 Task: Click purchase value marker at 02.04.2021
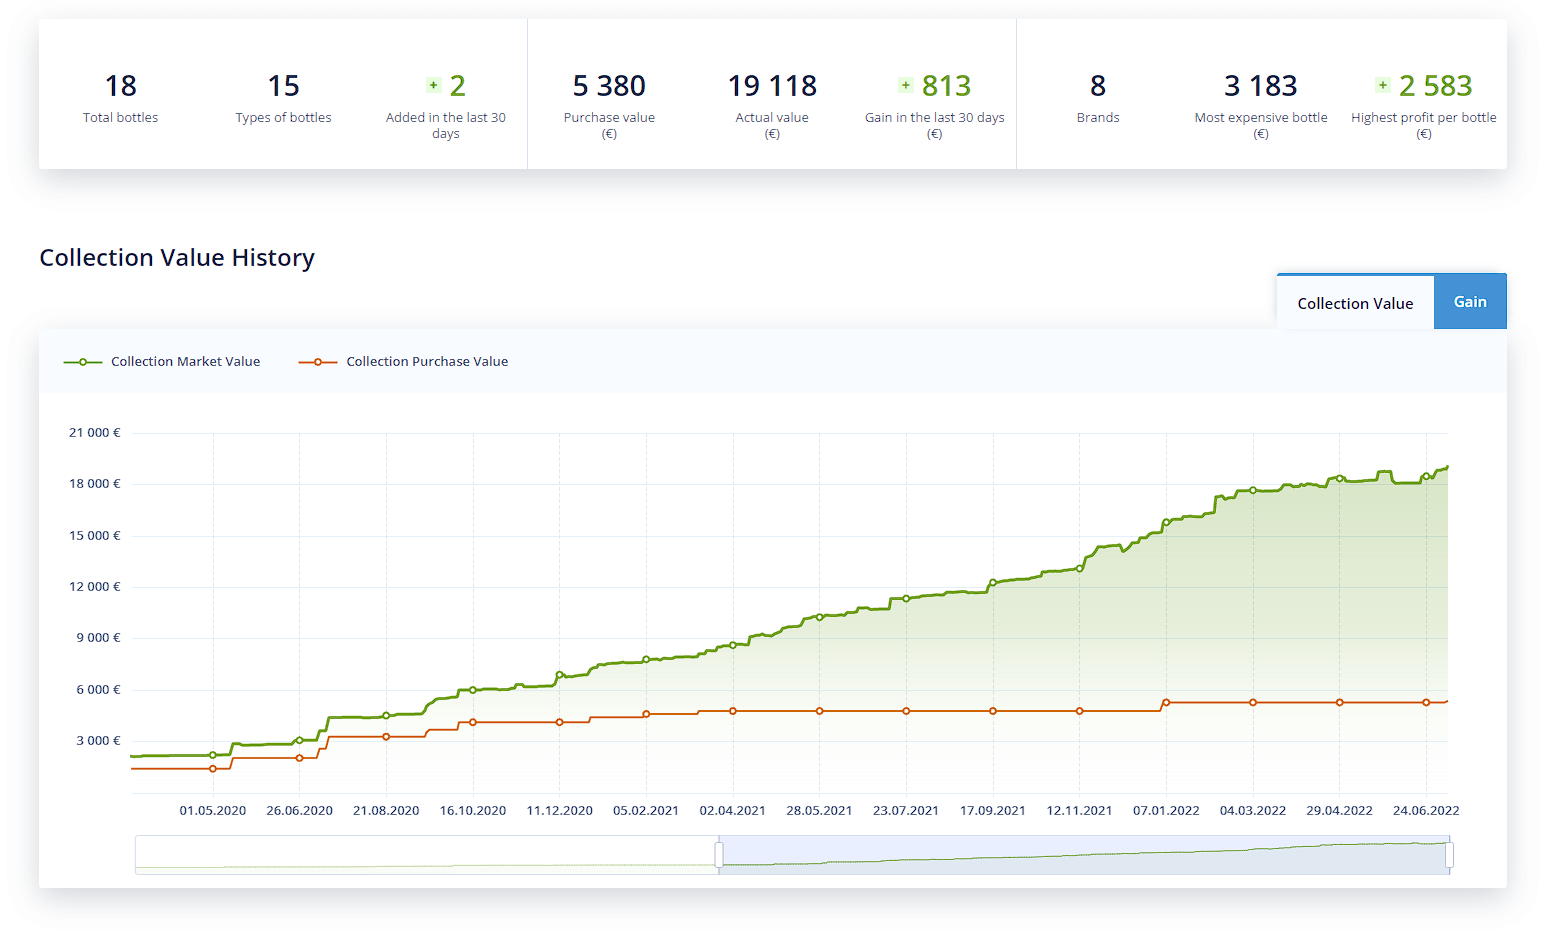[x=733, y=711]
